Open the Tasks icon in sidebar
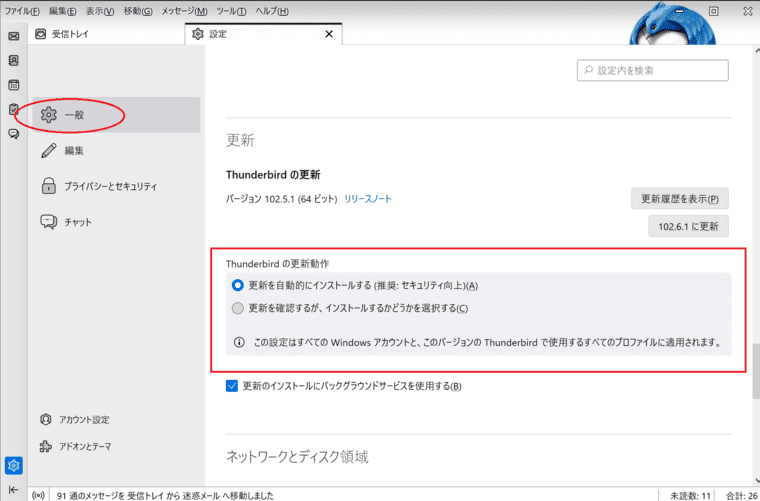Viewport: 760px width, 501px height. [14, 110]
